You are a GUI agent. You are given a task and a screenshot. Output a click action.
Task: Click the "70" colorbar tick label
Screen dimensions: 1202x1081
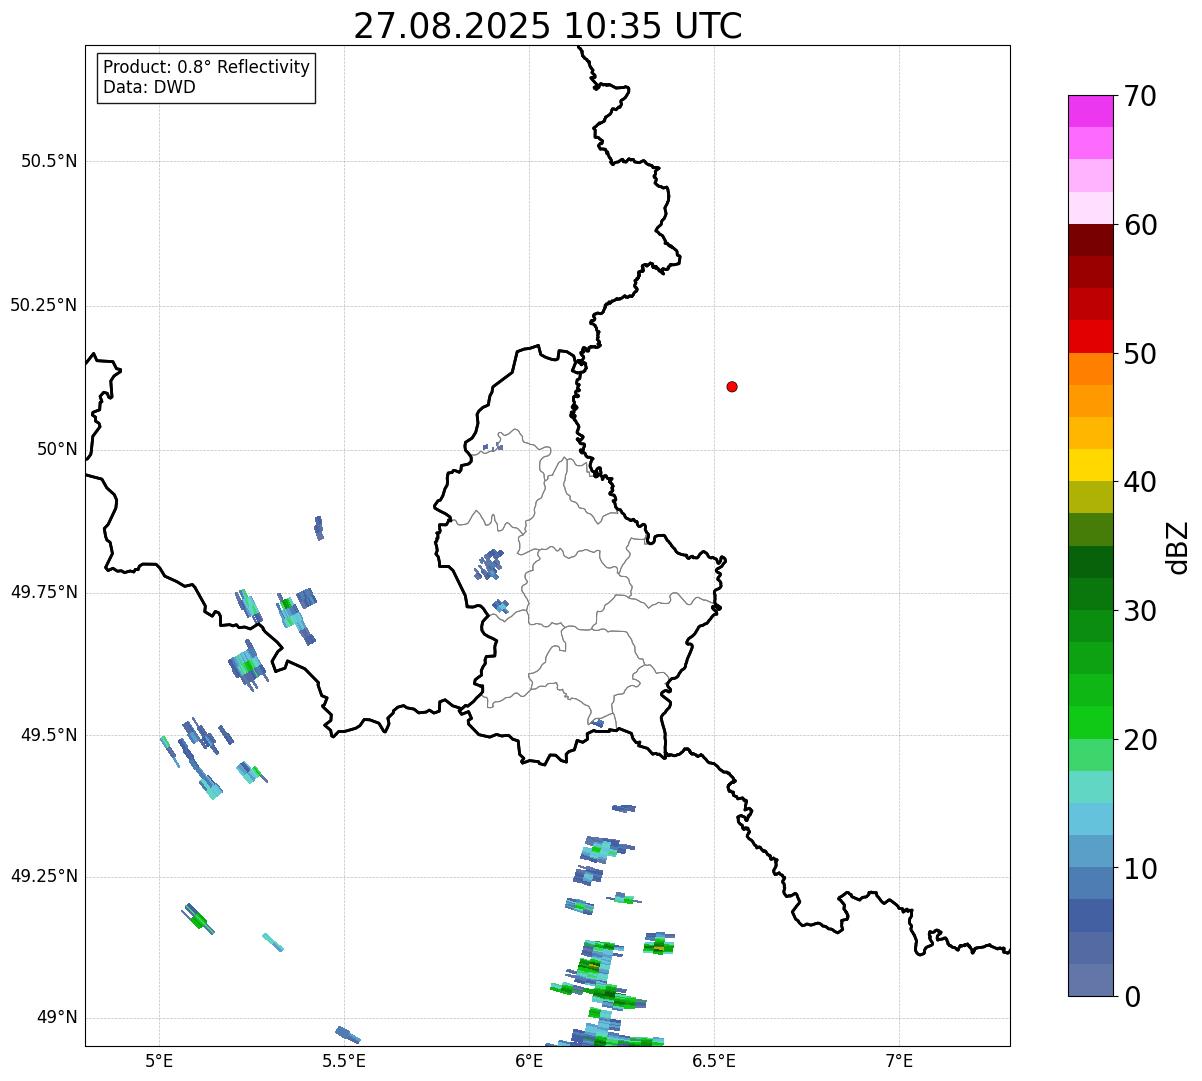click(x=1140, y=96)
